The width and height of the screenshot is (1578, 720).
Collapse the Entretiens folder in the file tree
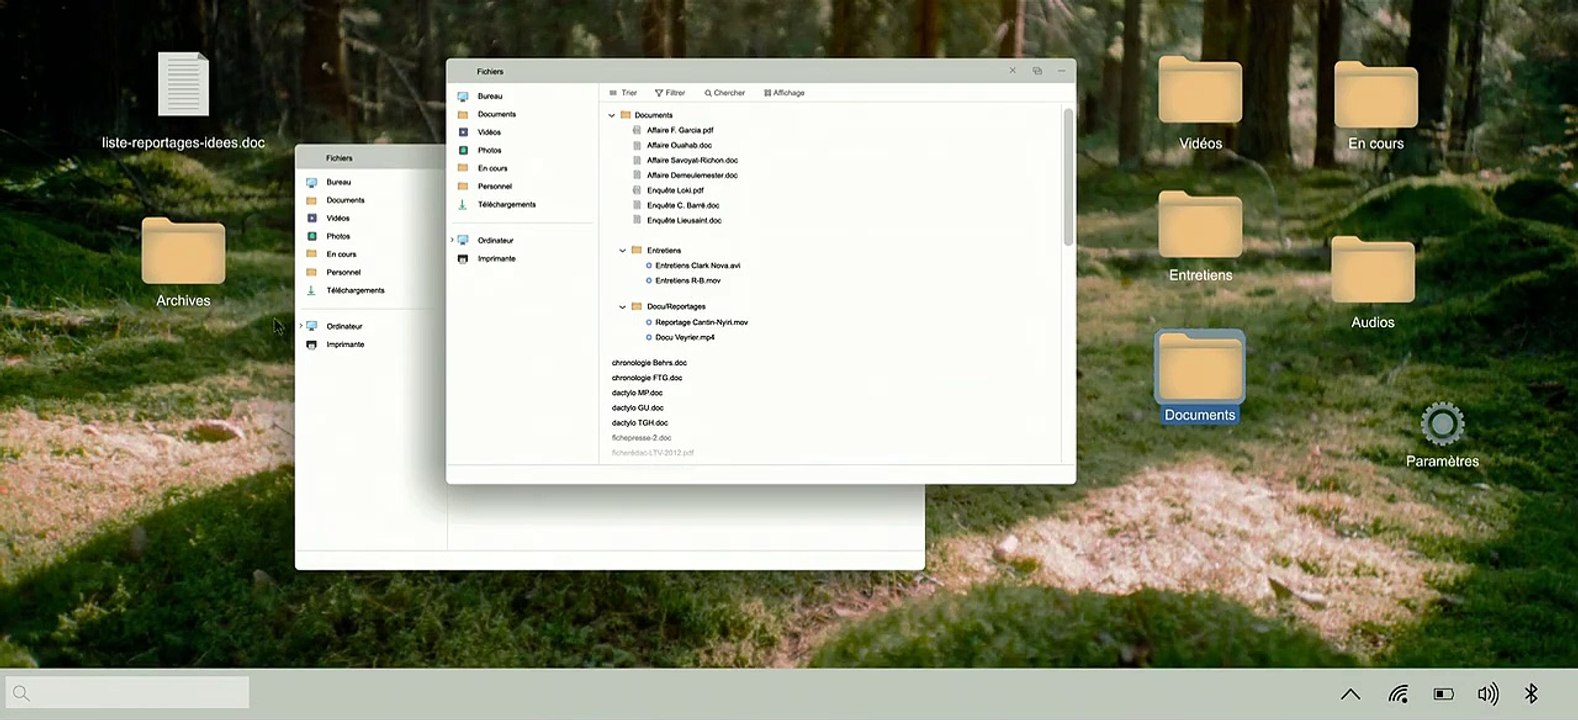622,251
